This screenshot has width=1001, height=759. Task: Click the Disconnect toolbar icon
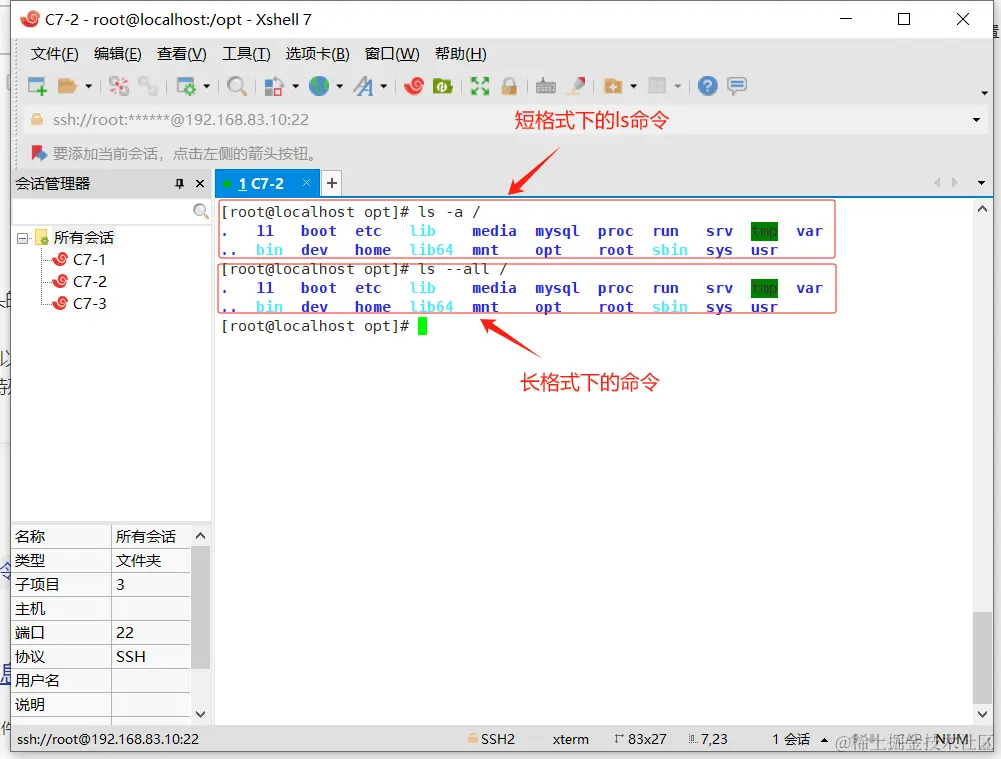tap(119, 86)
